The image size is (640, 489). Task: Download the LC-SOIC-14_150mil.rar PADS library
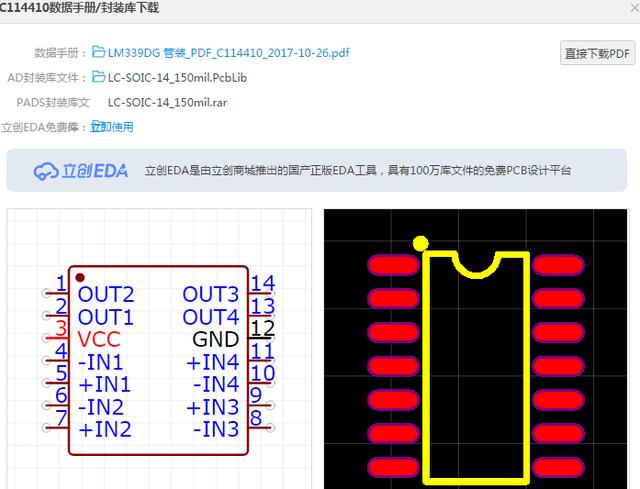coord(167,102)
